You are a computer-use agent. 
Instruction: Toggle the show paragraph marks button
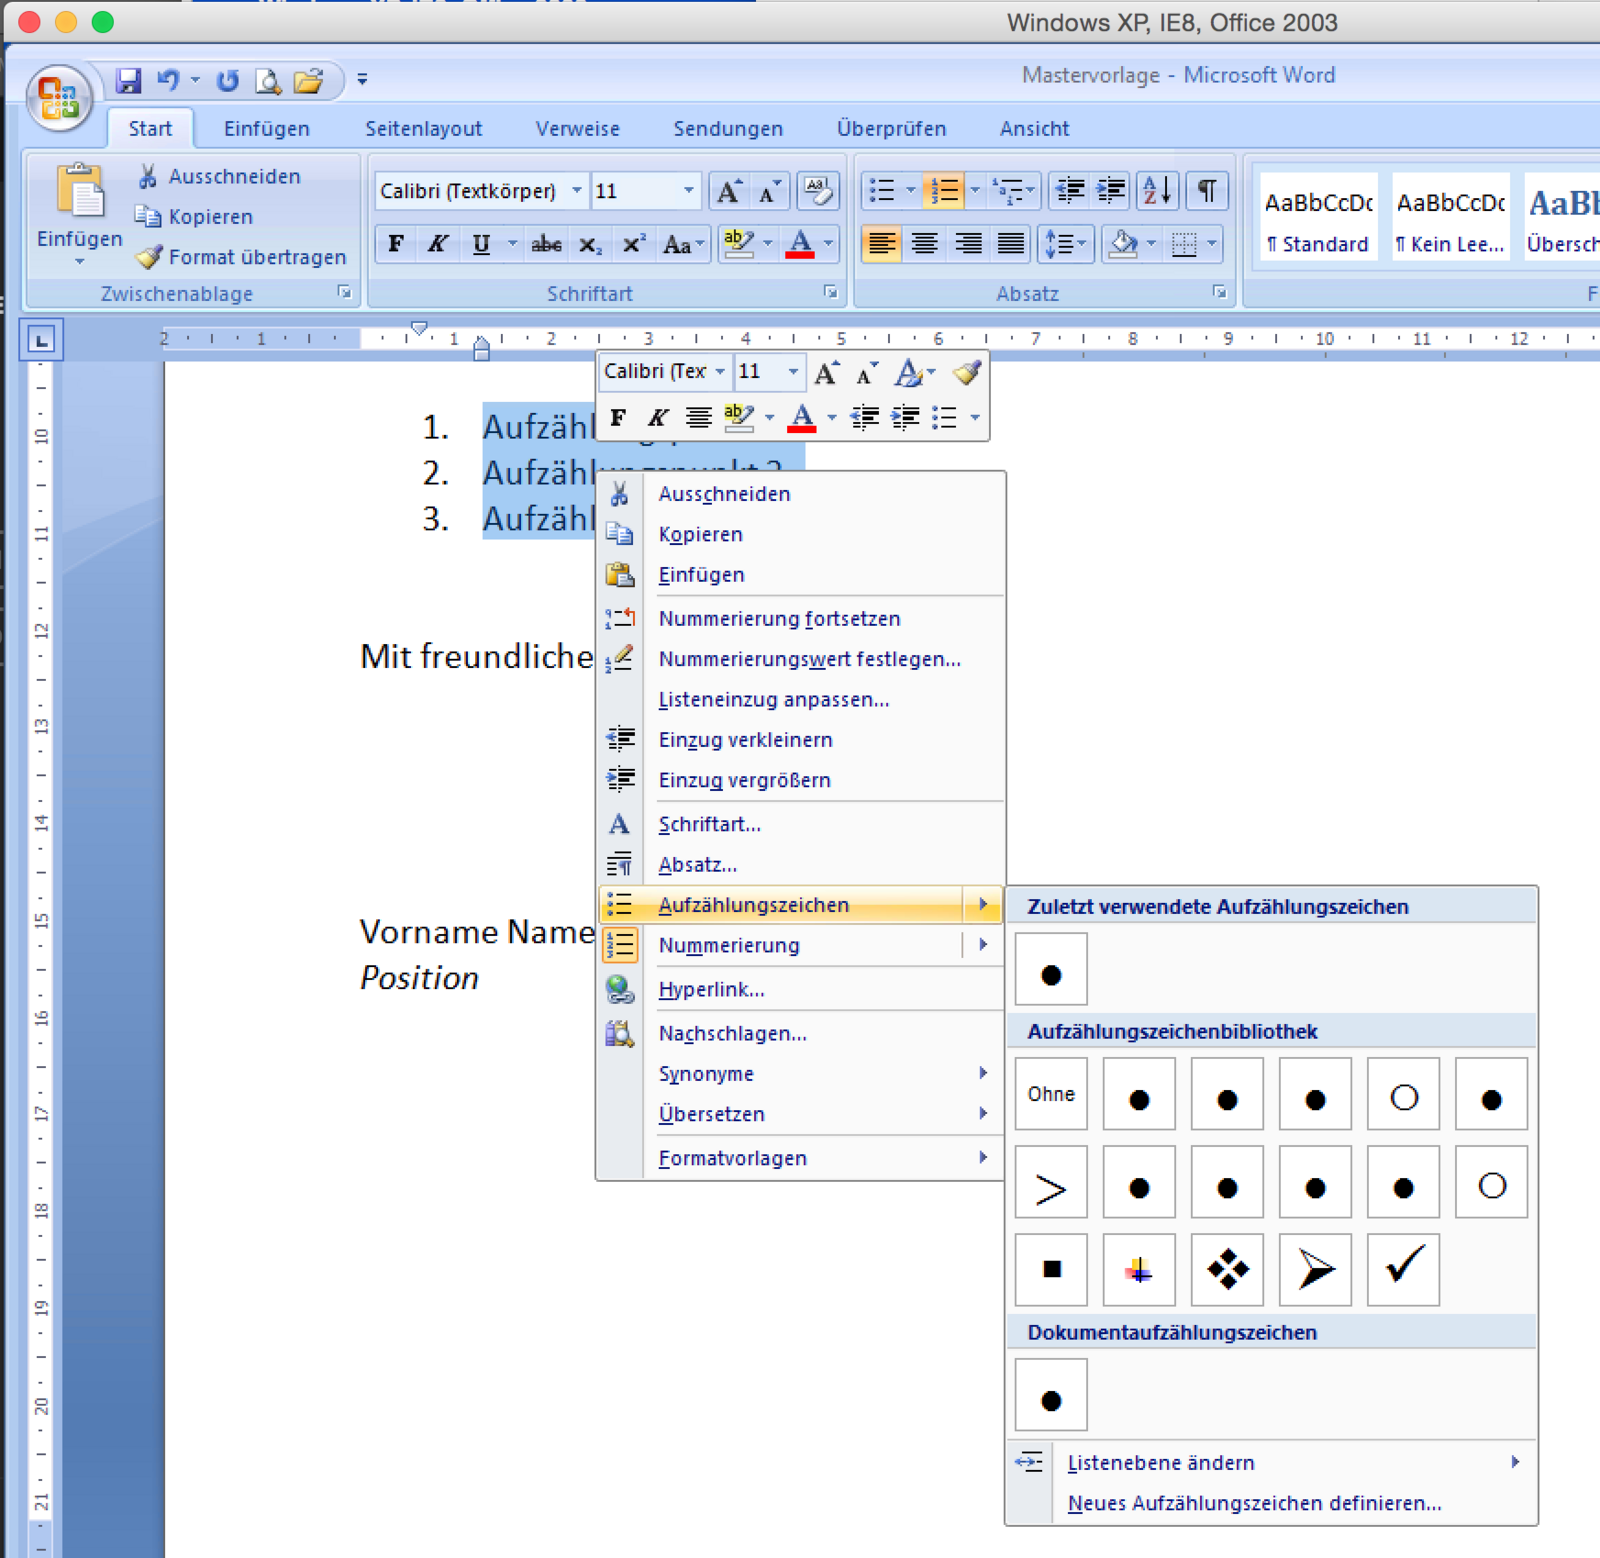click(1207, 190)
